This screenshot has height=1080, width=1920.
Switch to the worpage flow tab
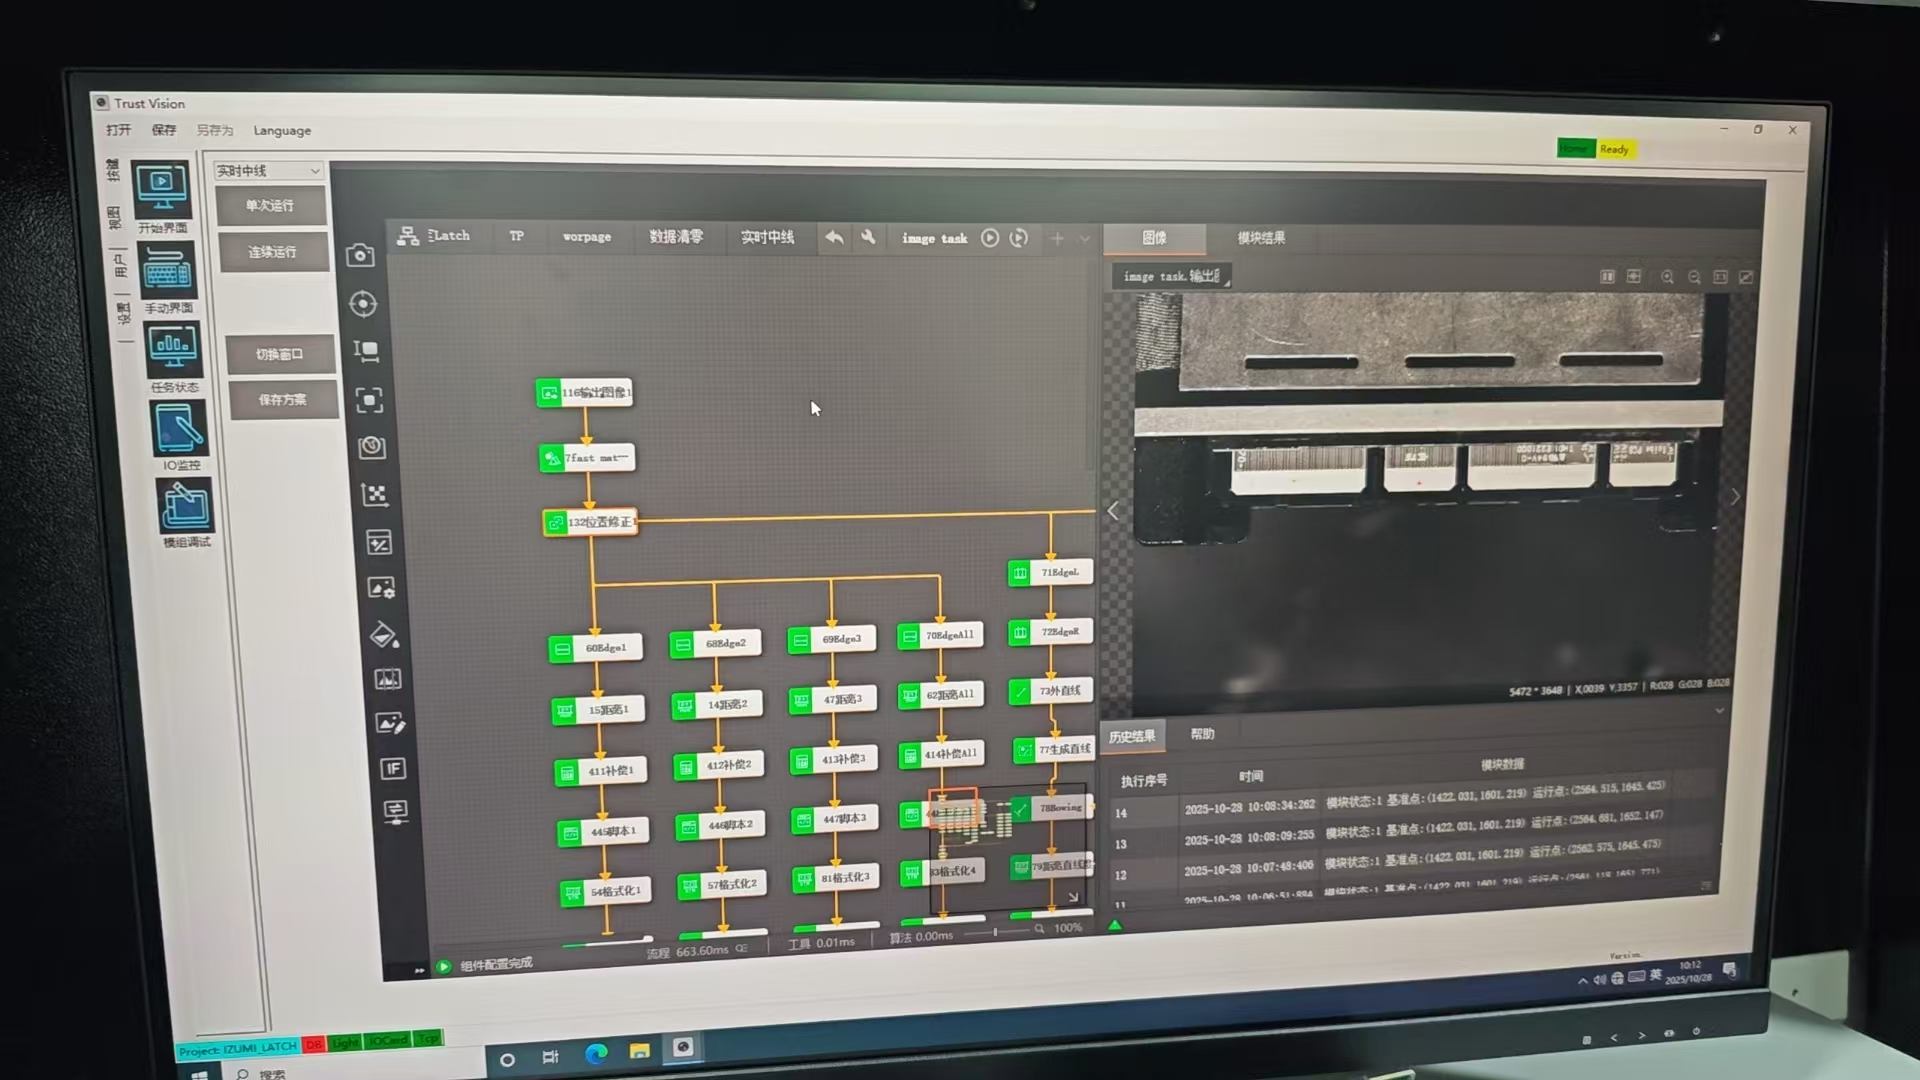point(587,237)
